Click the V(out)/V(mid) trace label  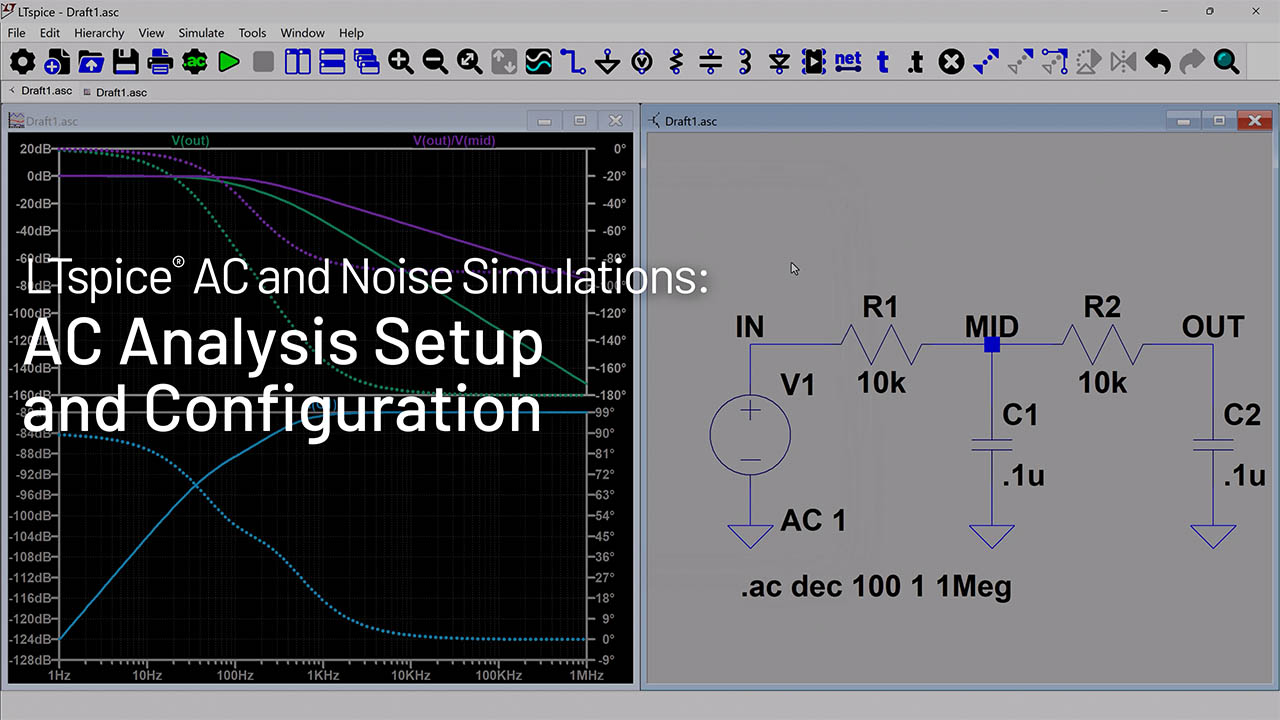(x=454, y=141)
